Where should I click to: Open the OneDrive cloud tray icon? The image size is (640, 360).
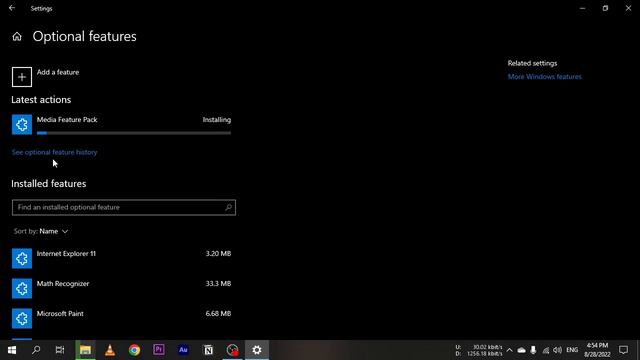pyautogui.click(x=521, y=350)
